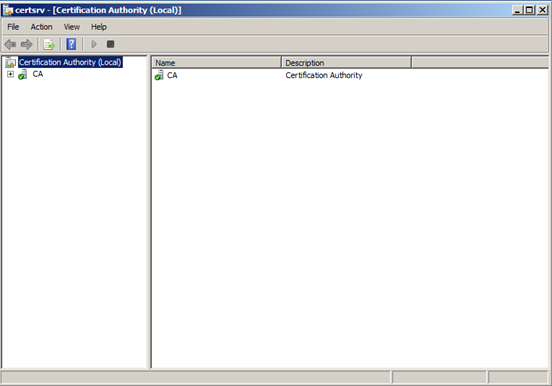Select the CA row's Certification Authority description
552x386 pixels.
(x=324, y=75)
